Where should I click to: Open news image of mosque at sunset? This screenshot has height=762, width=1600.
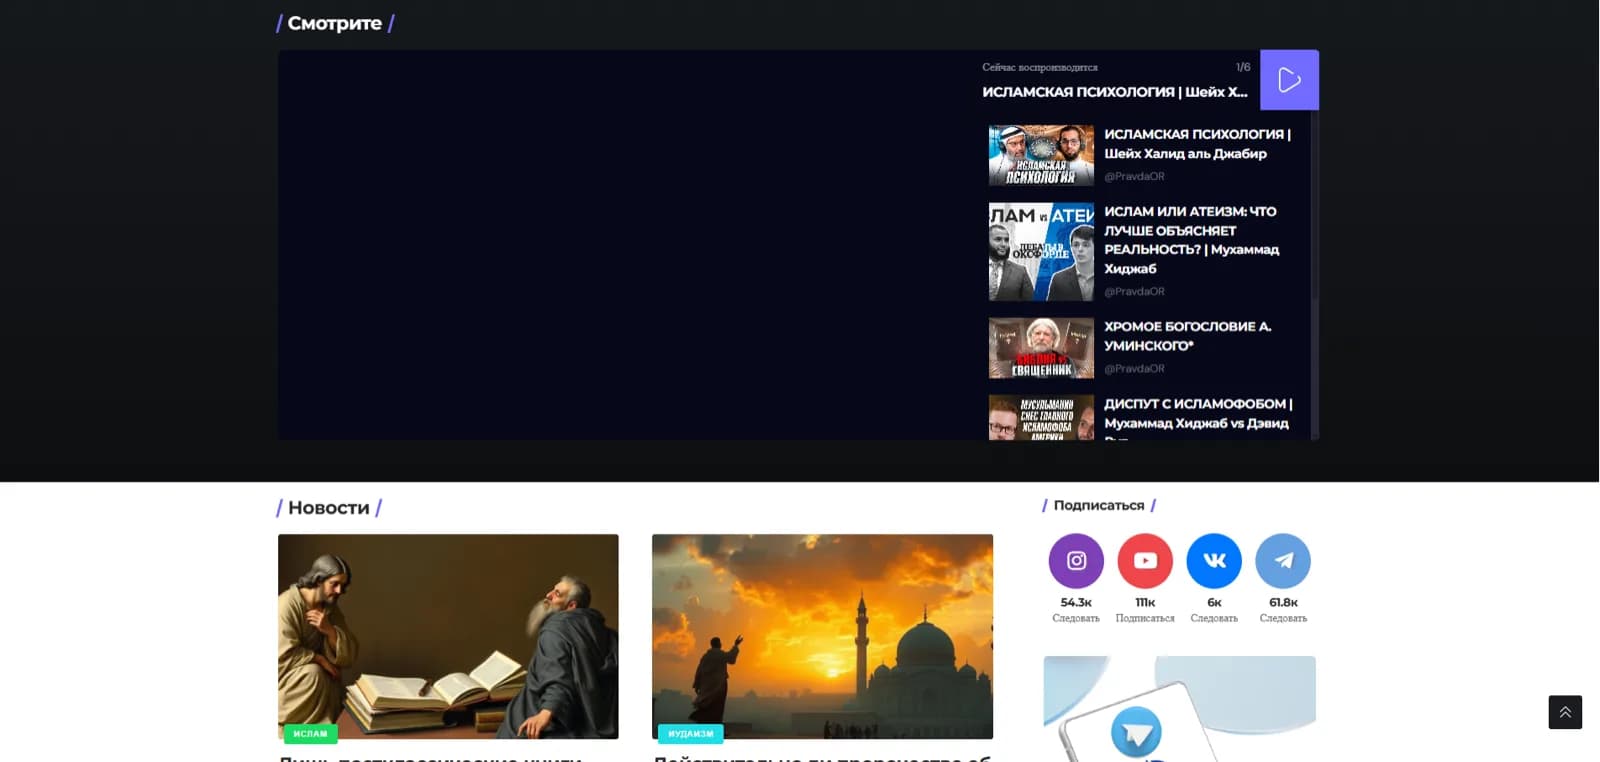822,636
